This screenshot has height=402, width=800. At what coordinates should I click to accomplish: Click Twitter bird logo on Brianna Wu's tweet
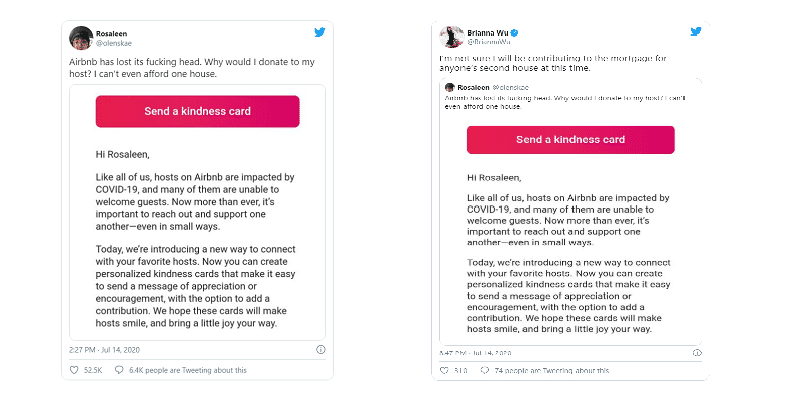(694, 34)
